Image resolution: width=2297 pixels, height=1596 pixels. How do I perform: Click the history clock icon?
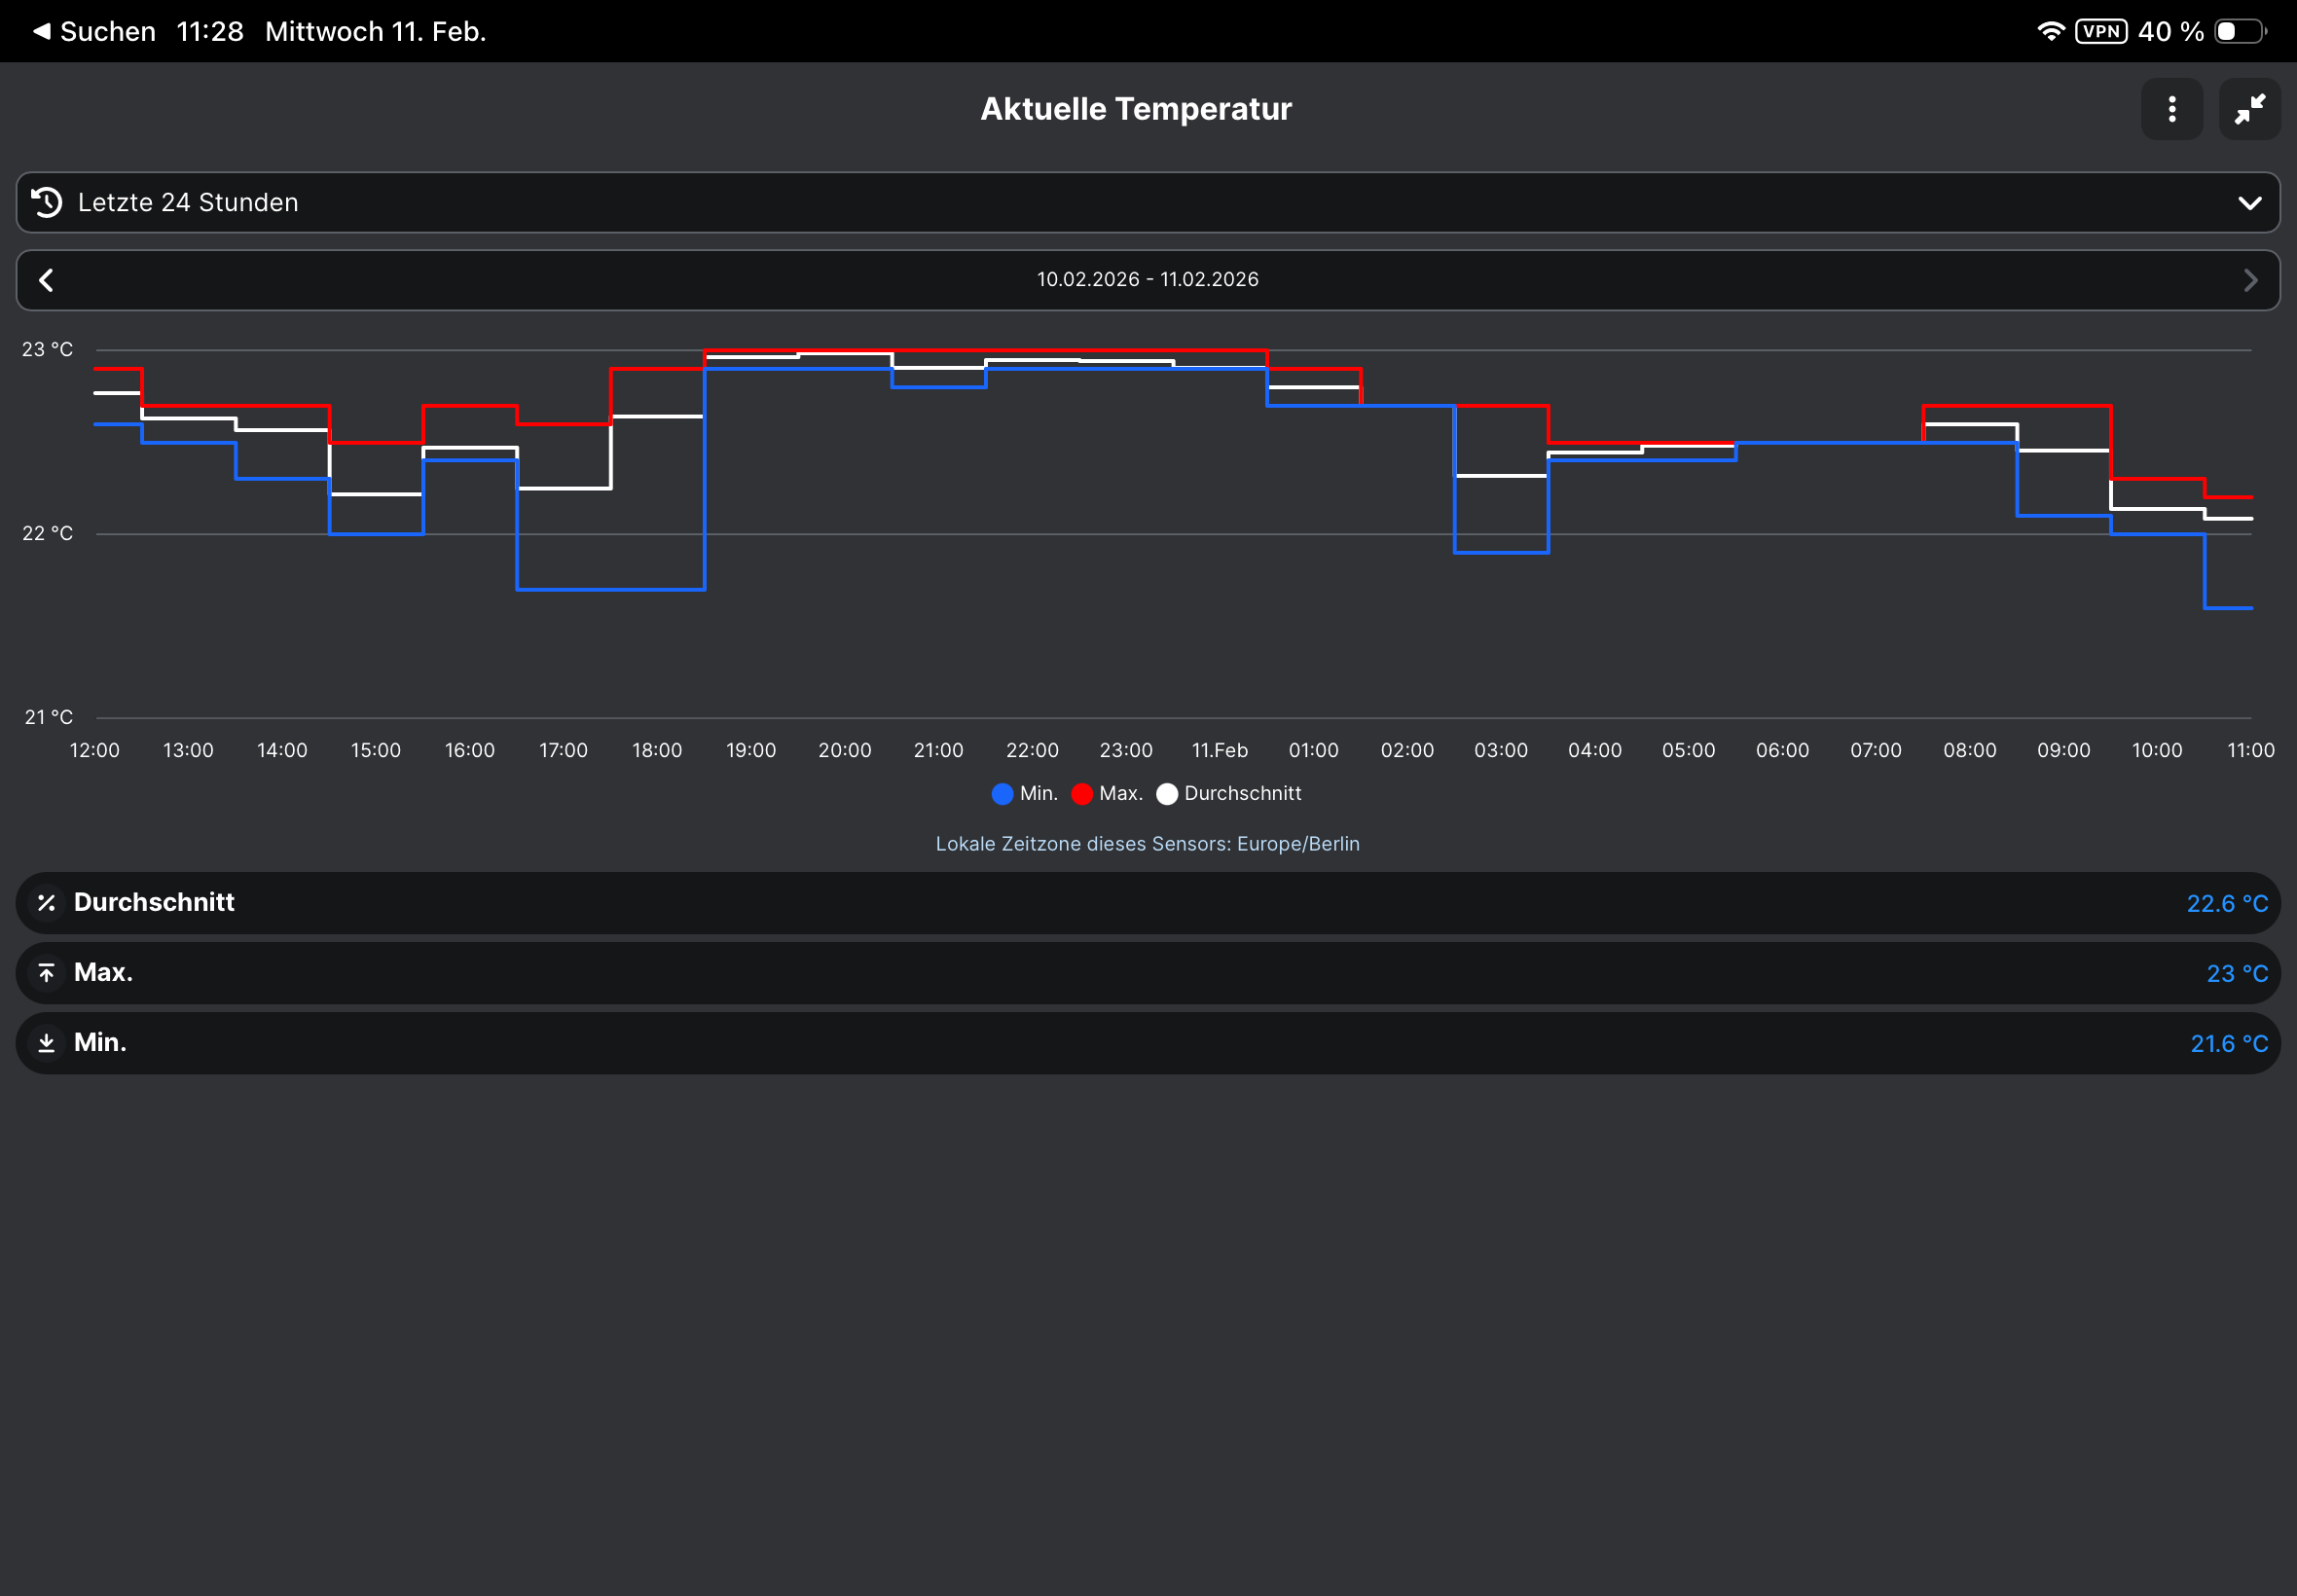pyautogui.click(x=47, y=202)
